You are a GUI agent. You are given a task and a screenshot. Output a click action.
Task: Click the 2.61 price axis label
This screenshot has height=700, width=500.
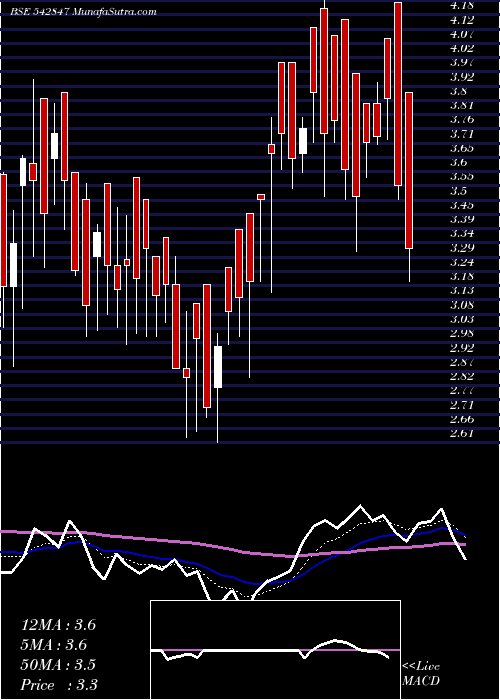click(462, 433)
